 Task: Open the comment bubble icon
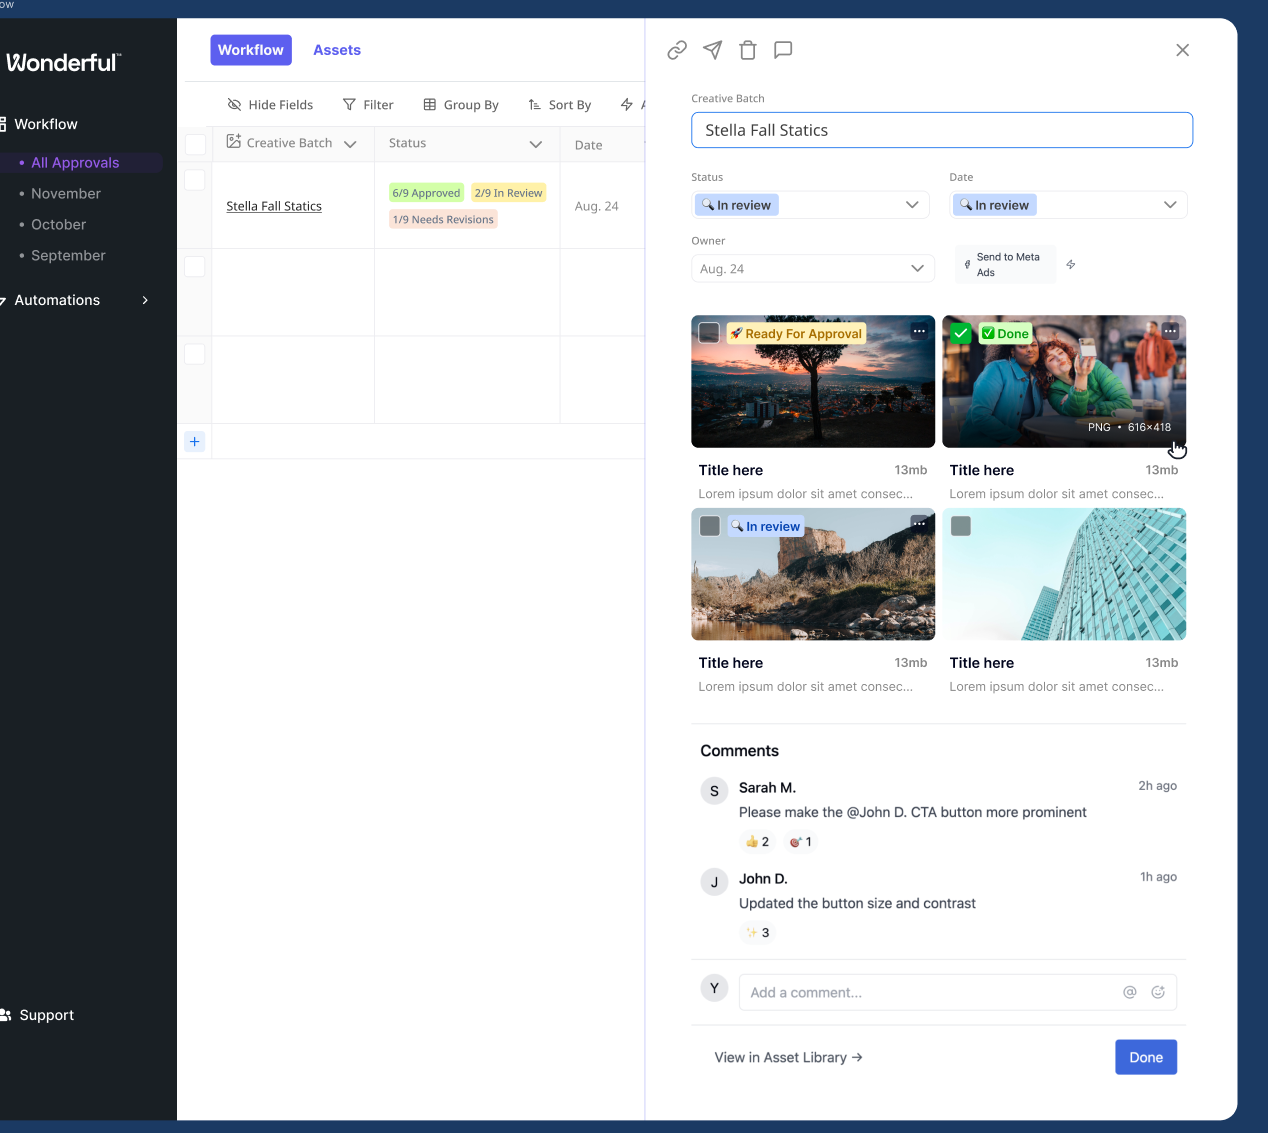783,50
